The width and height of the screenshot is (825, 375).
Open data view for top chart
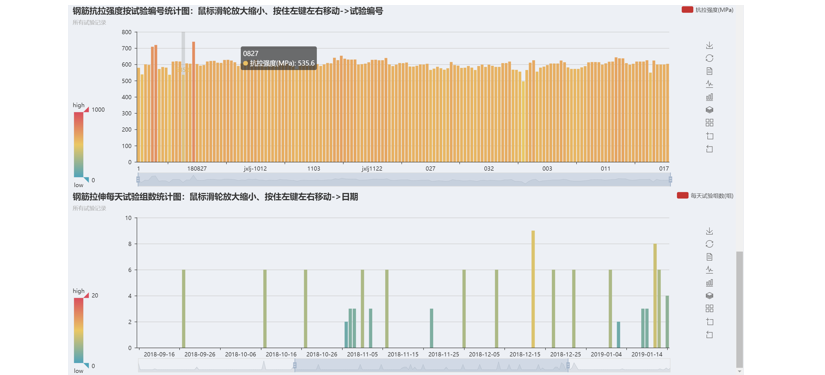click(709, 71)
